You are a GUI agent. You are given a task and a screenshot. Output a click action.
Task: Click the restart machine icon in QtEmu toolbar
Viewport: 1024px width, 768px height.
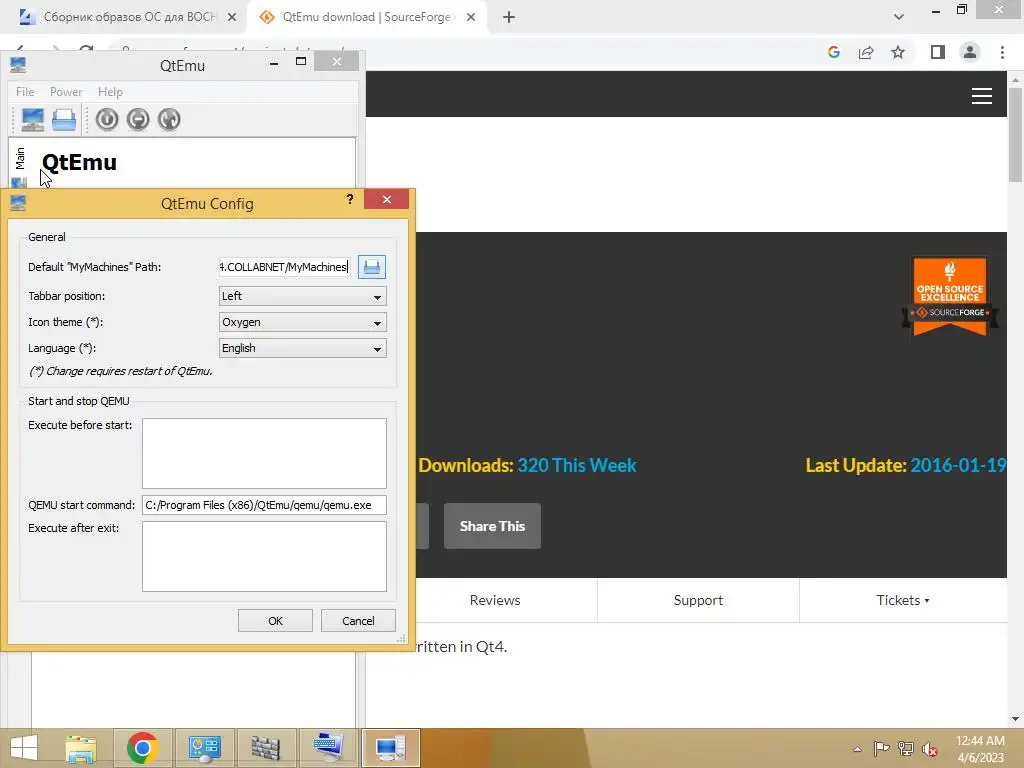pos(168,120)
